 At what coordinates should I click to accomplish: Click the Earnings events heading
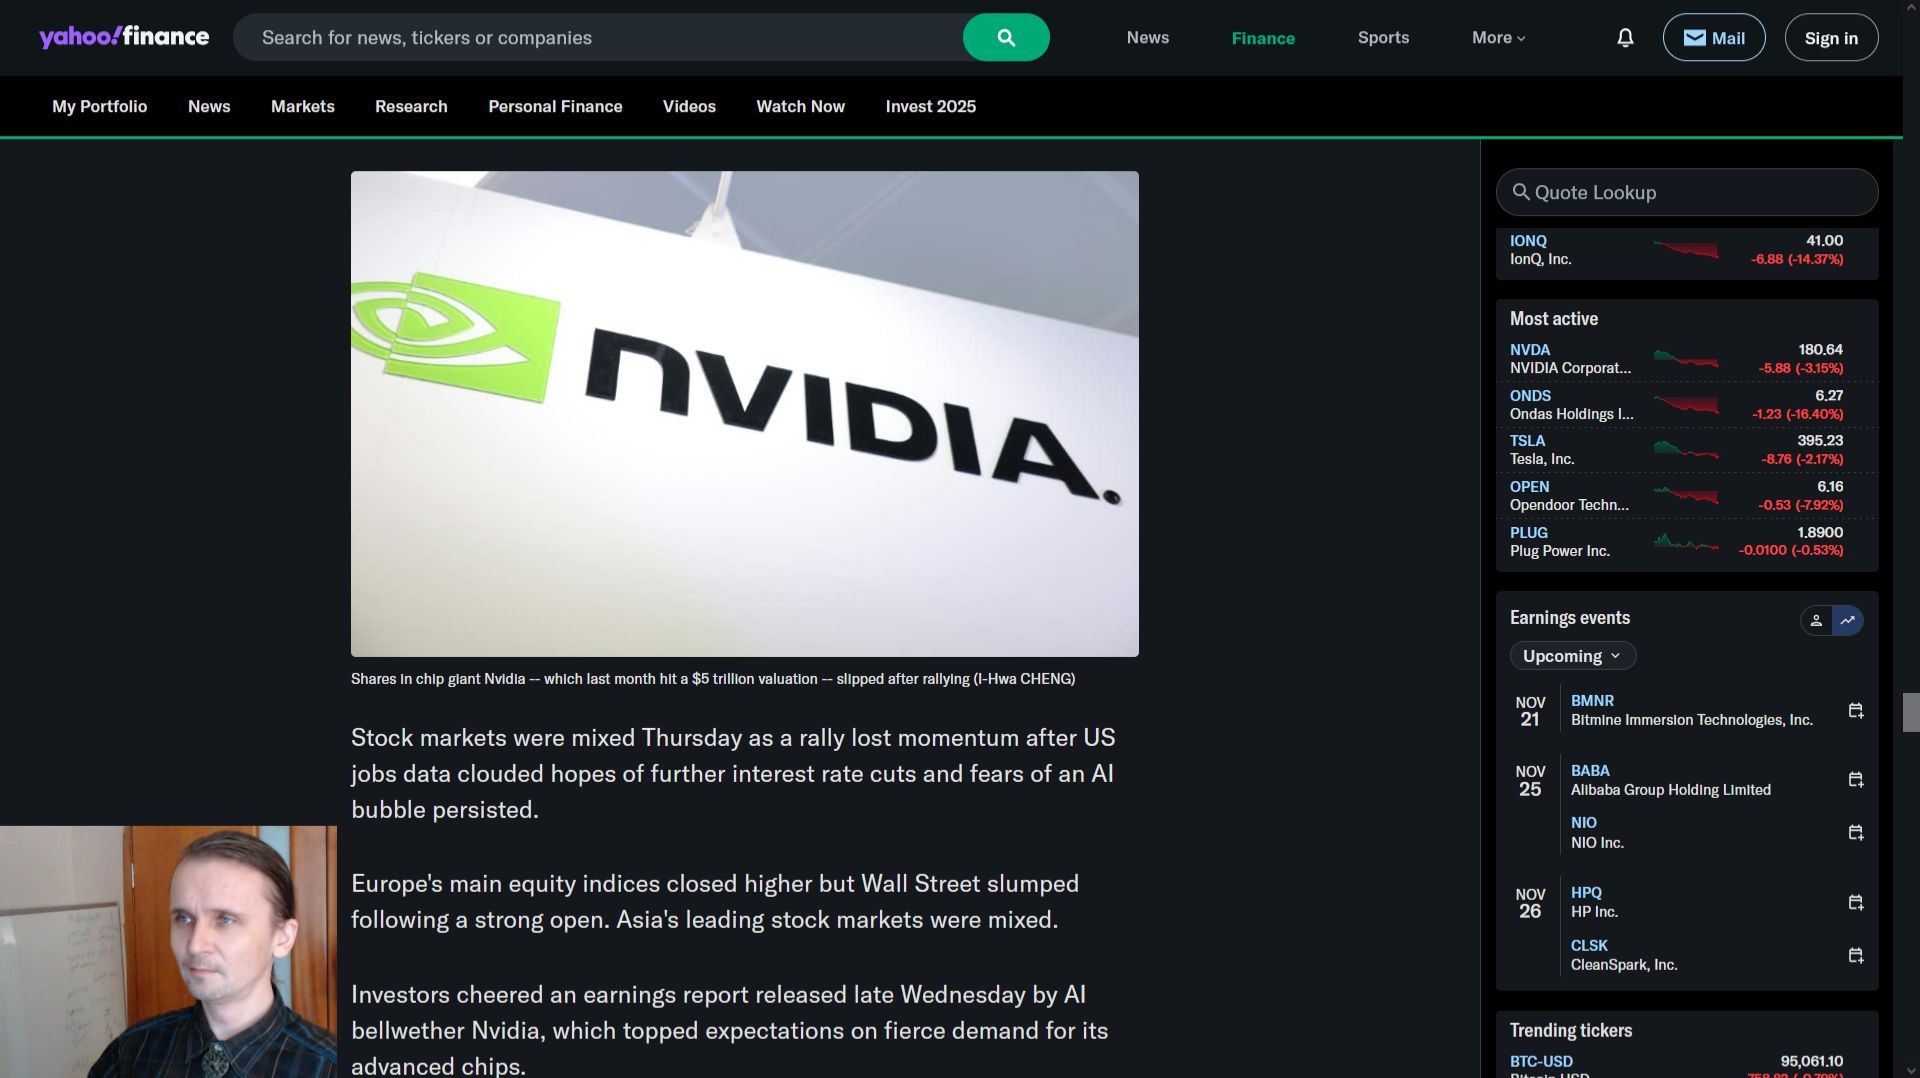coord(1570,618)
